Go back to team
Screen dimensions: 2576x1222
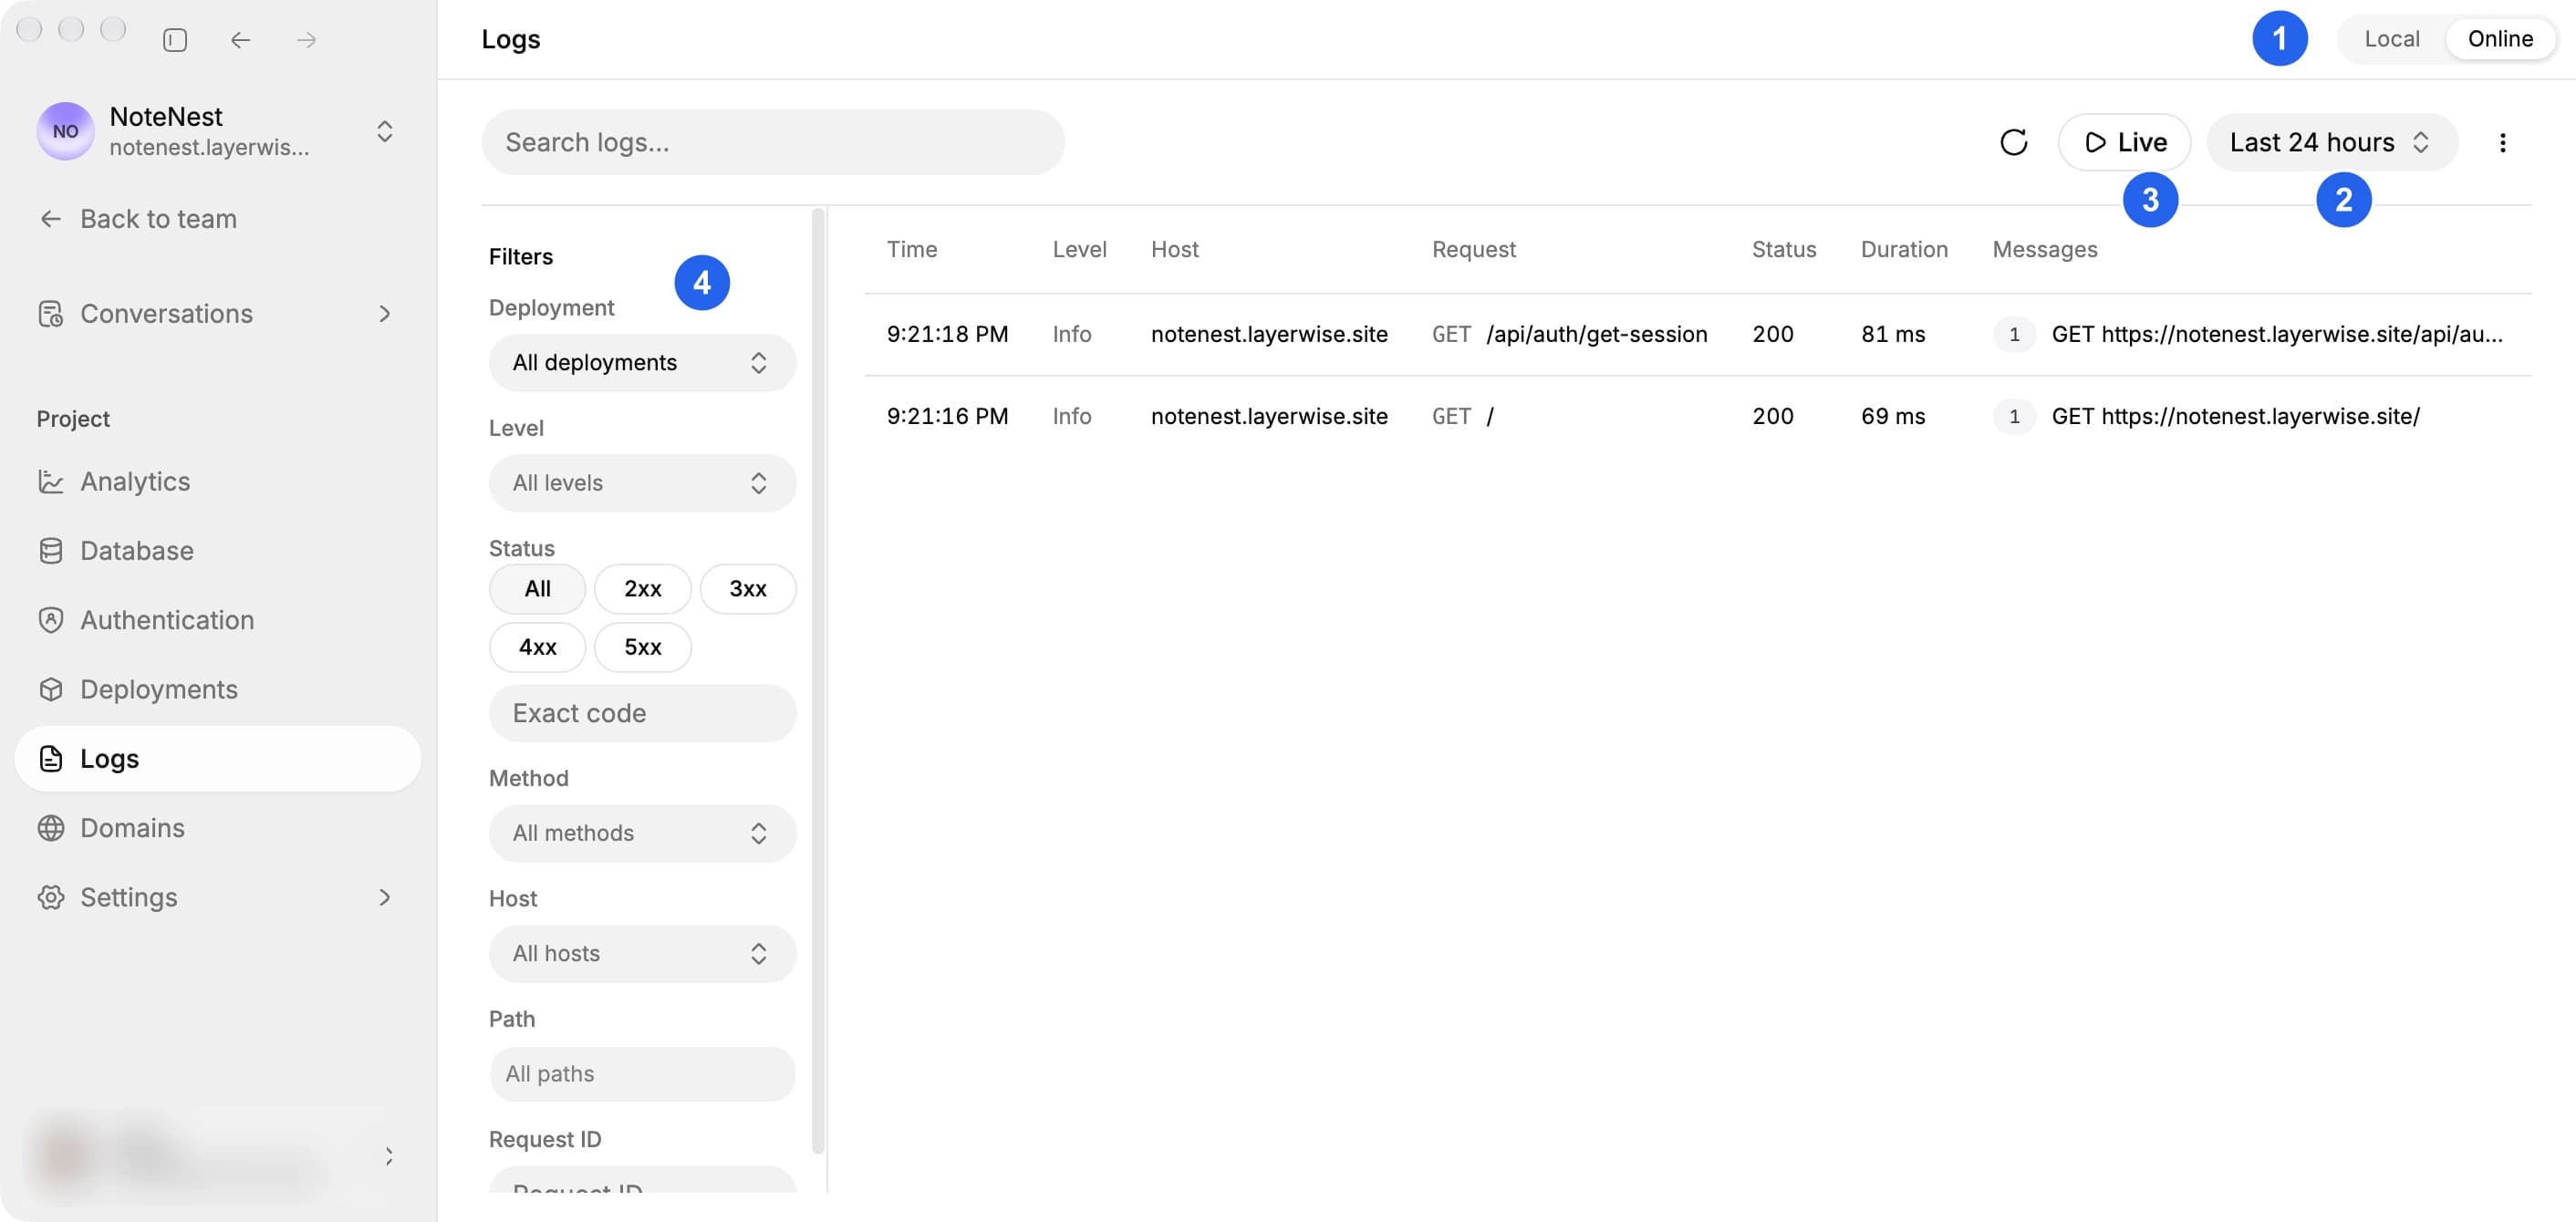coord(137,219)
